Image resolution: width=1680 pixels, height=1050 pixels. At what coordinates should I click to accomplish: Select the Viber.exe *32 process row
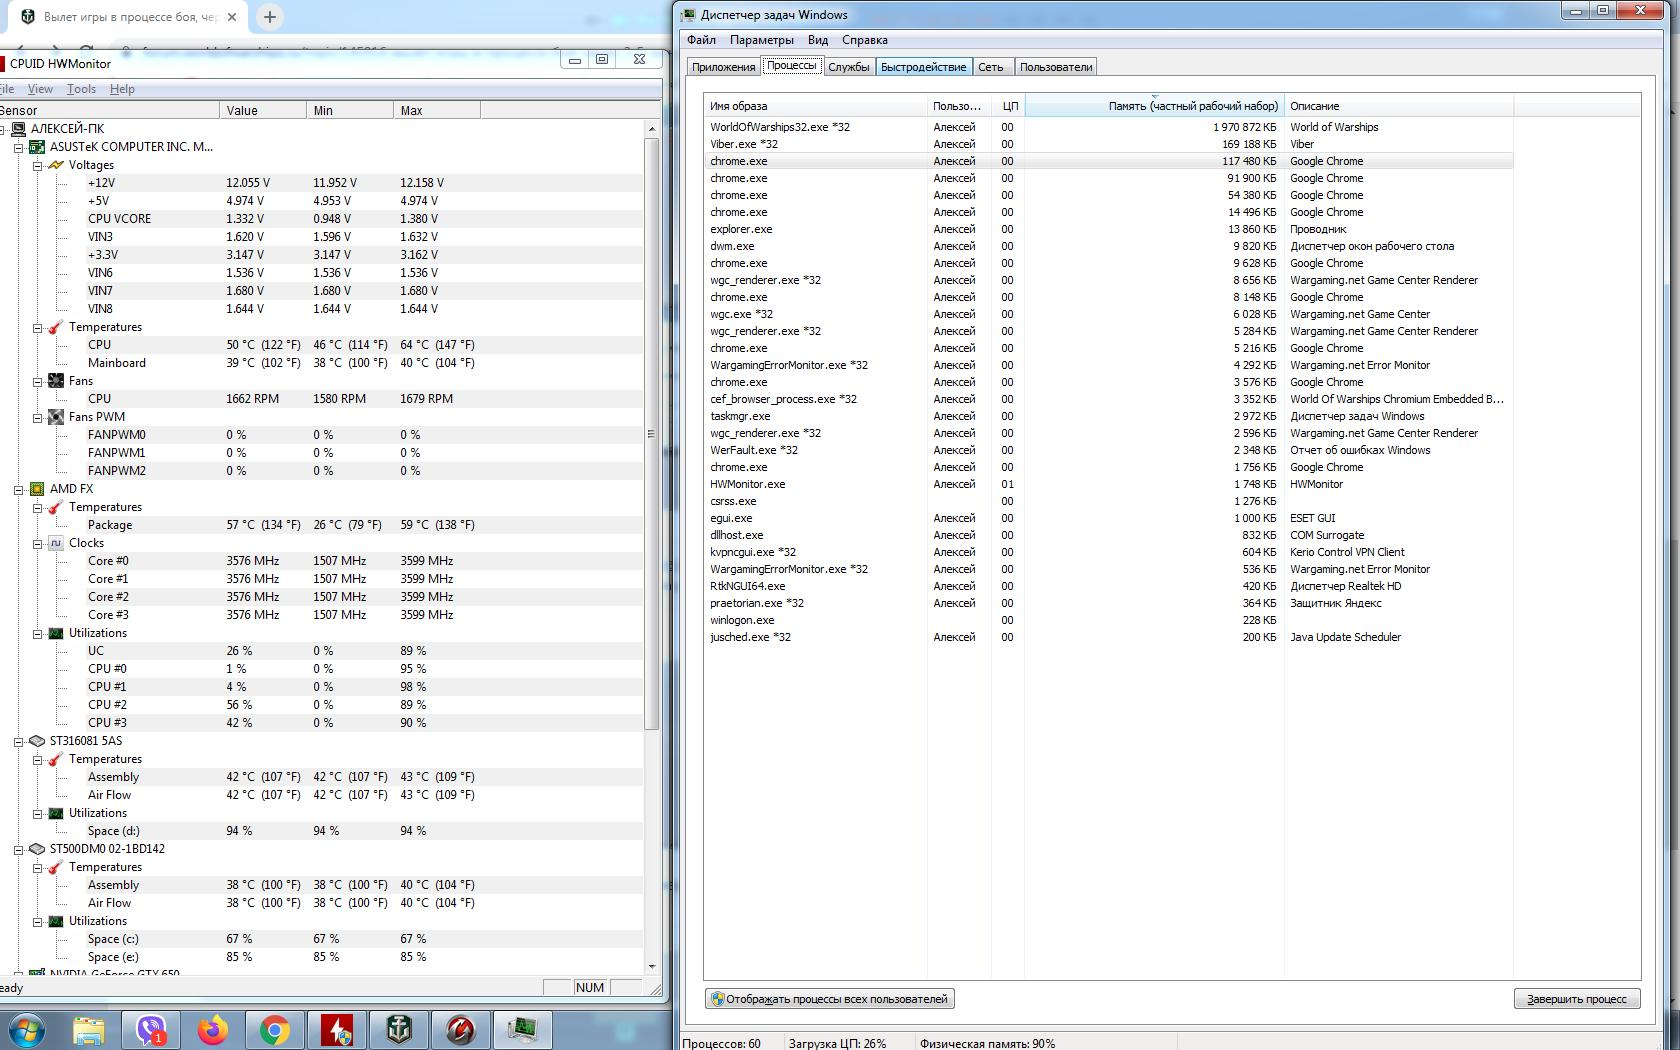point(1108,144)
